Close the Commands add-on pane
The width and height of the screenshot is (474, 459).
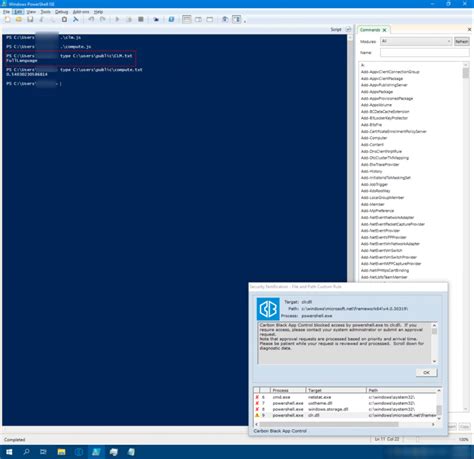tap(469, 30)
